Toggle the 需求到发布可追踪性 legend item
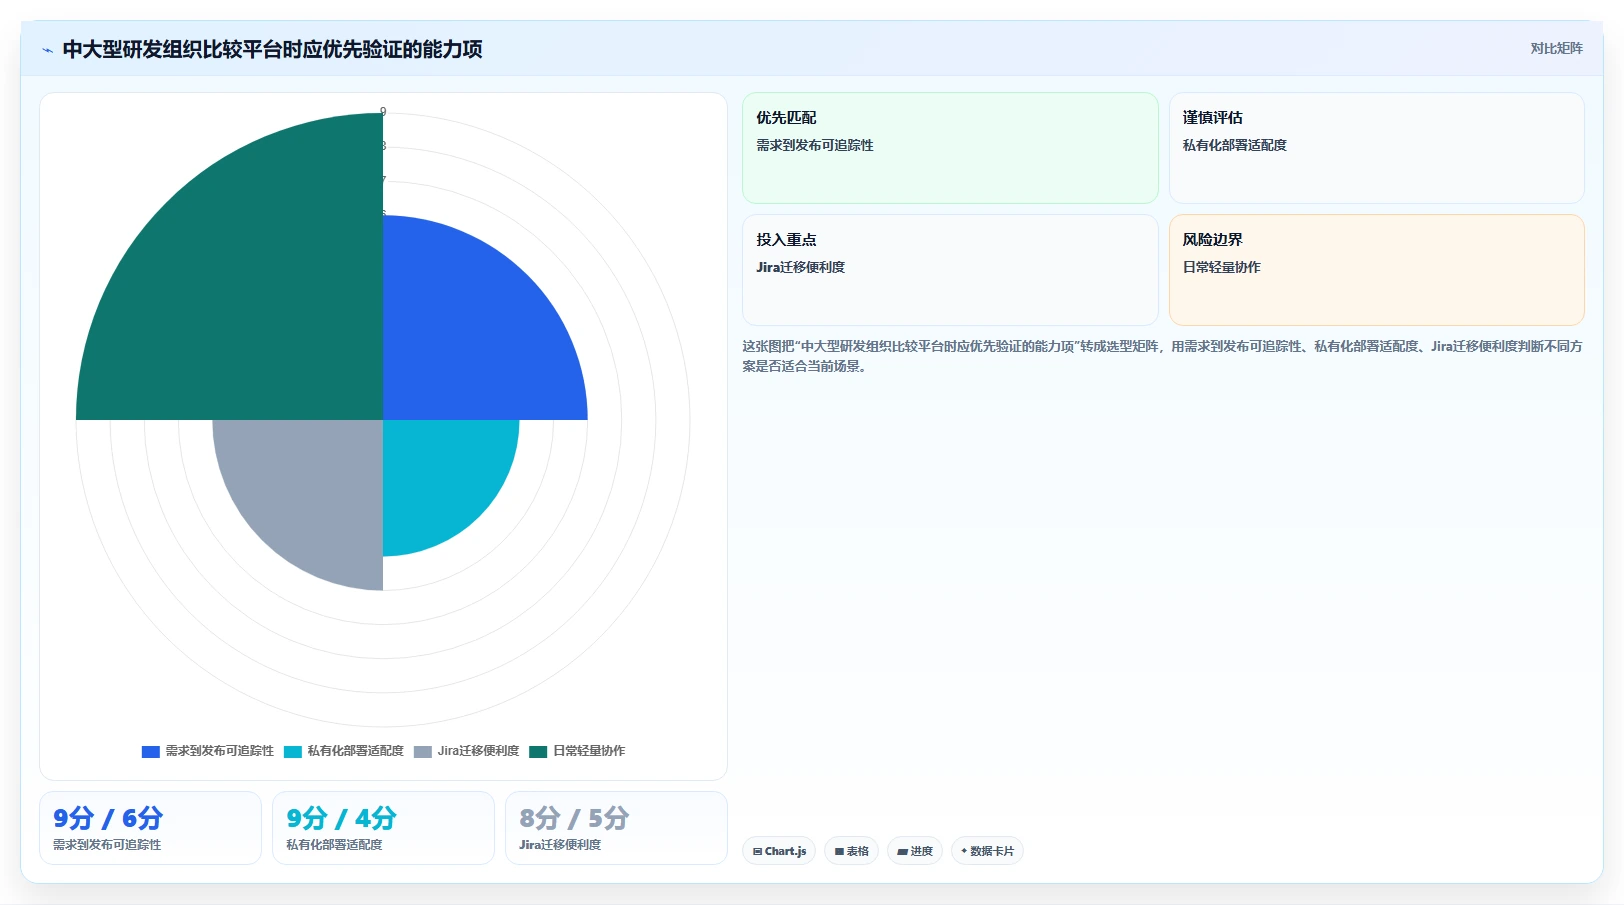 point(208,751)
